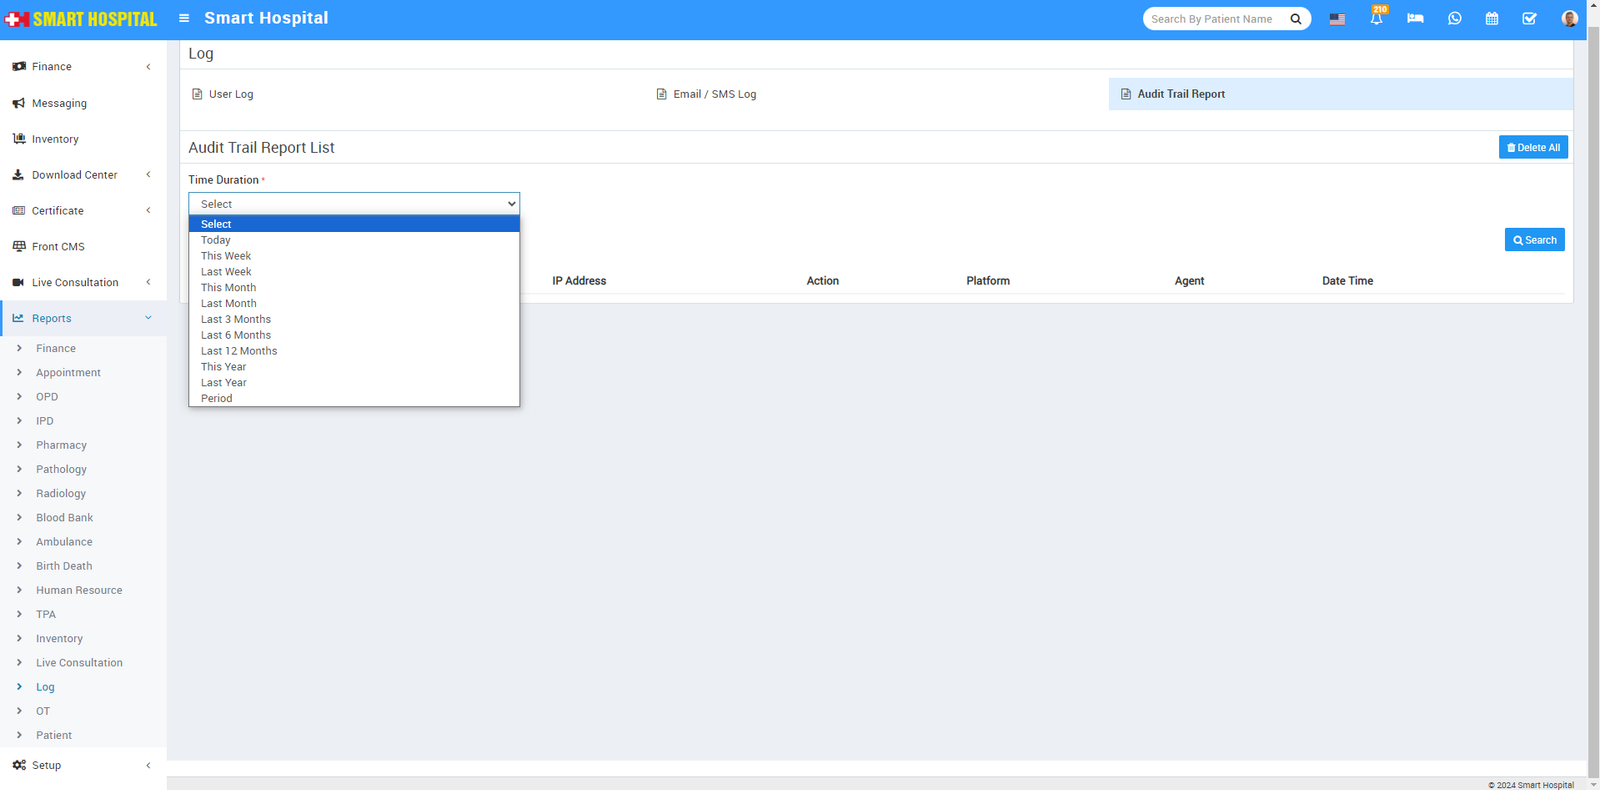Image resolution: width=1600 pixels, height=790 pixels.
Task: Click the blue Search button
Action: [x=1534, y=240]
